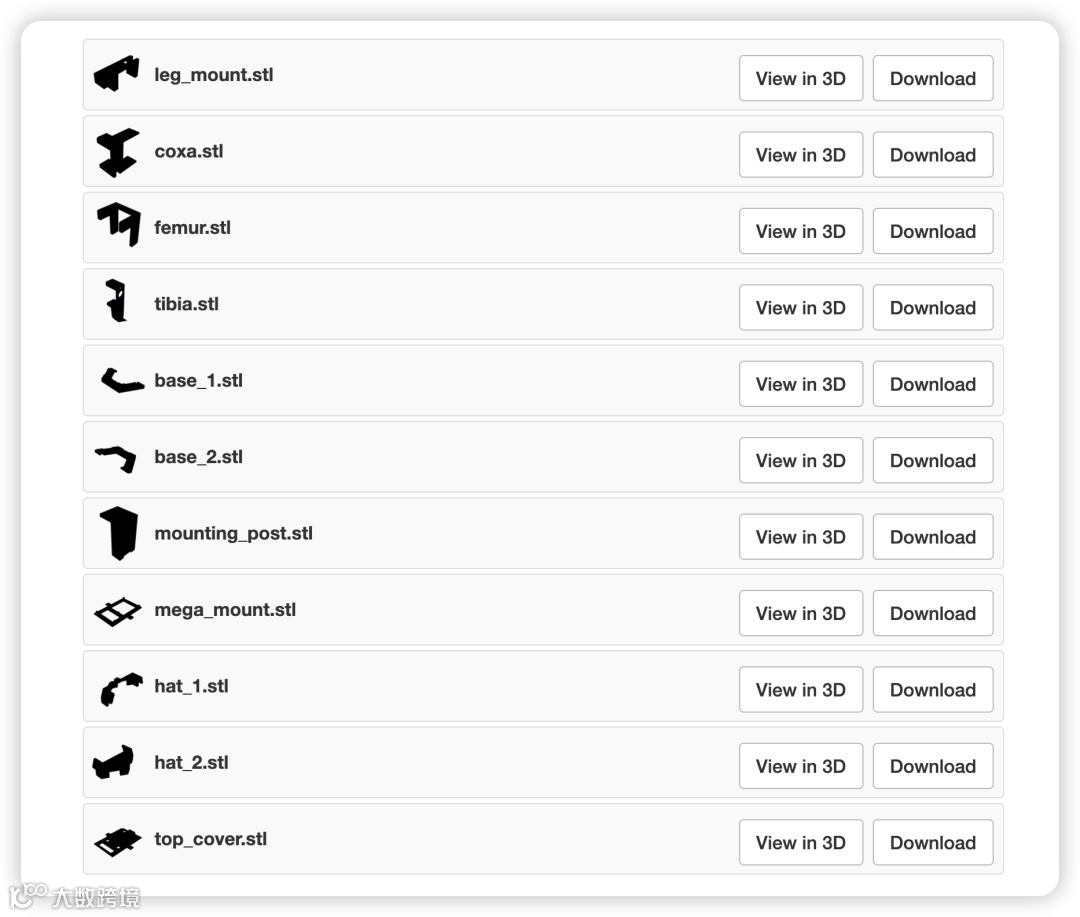Click the mounting_post.stl thumbnail icon
1080x917 pixels.
tap(118, 533)
